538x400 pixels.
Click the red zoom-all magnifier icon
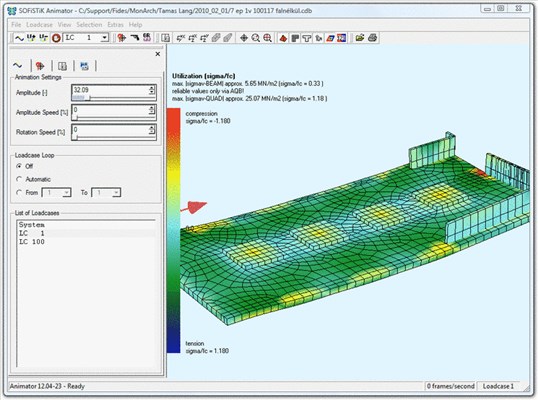pos(267,38)
